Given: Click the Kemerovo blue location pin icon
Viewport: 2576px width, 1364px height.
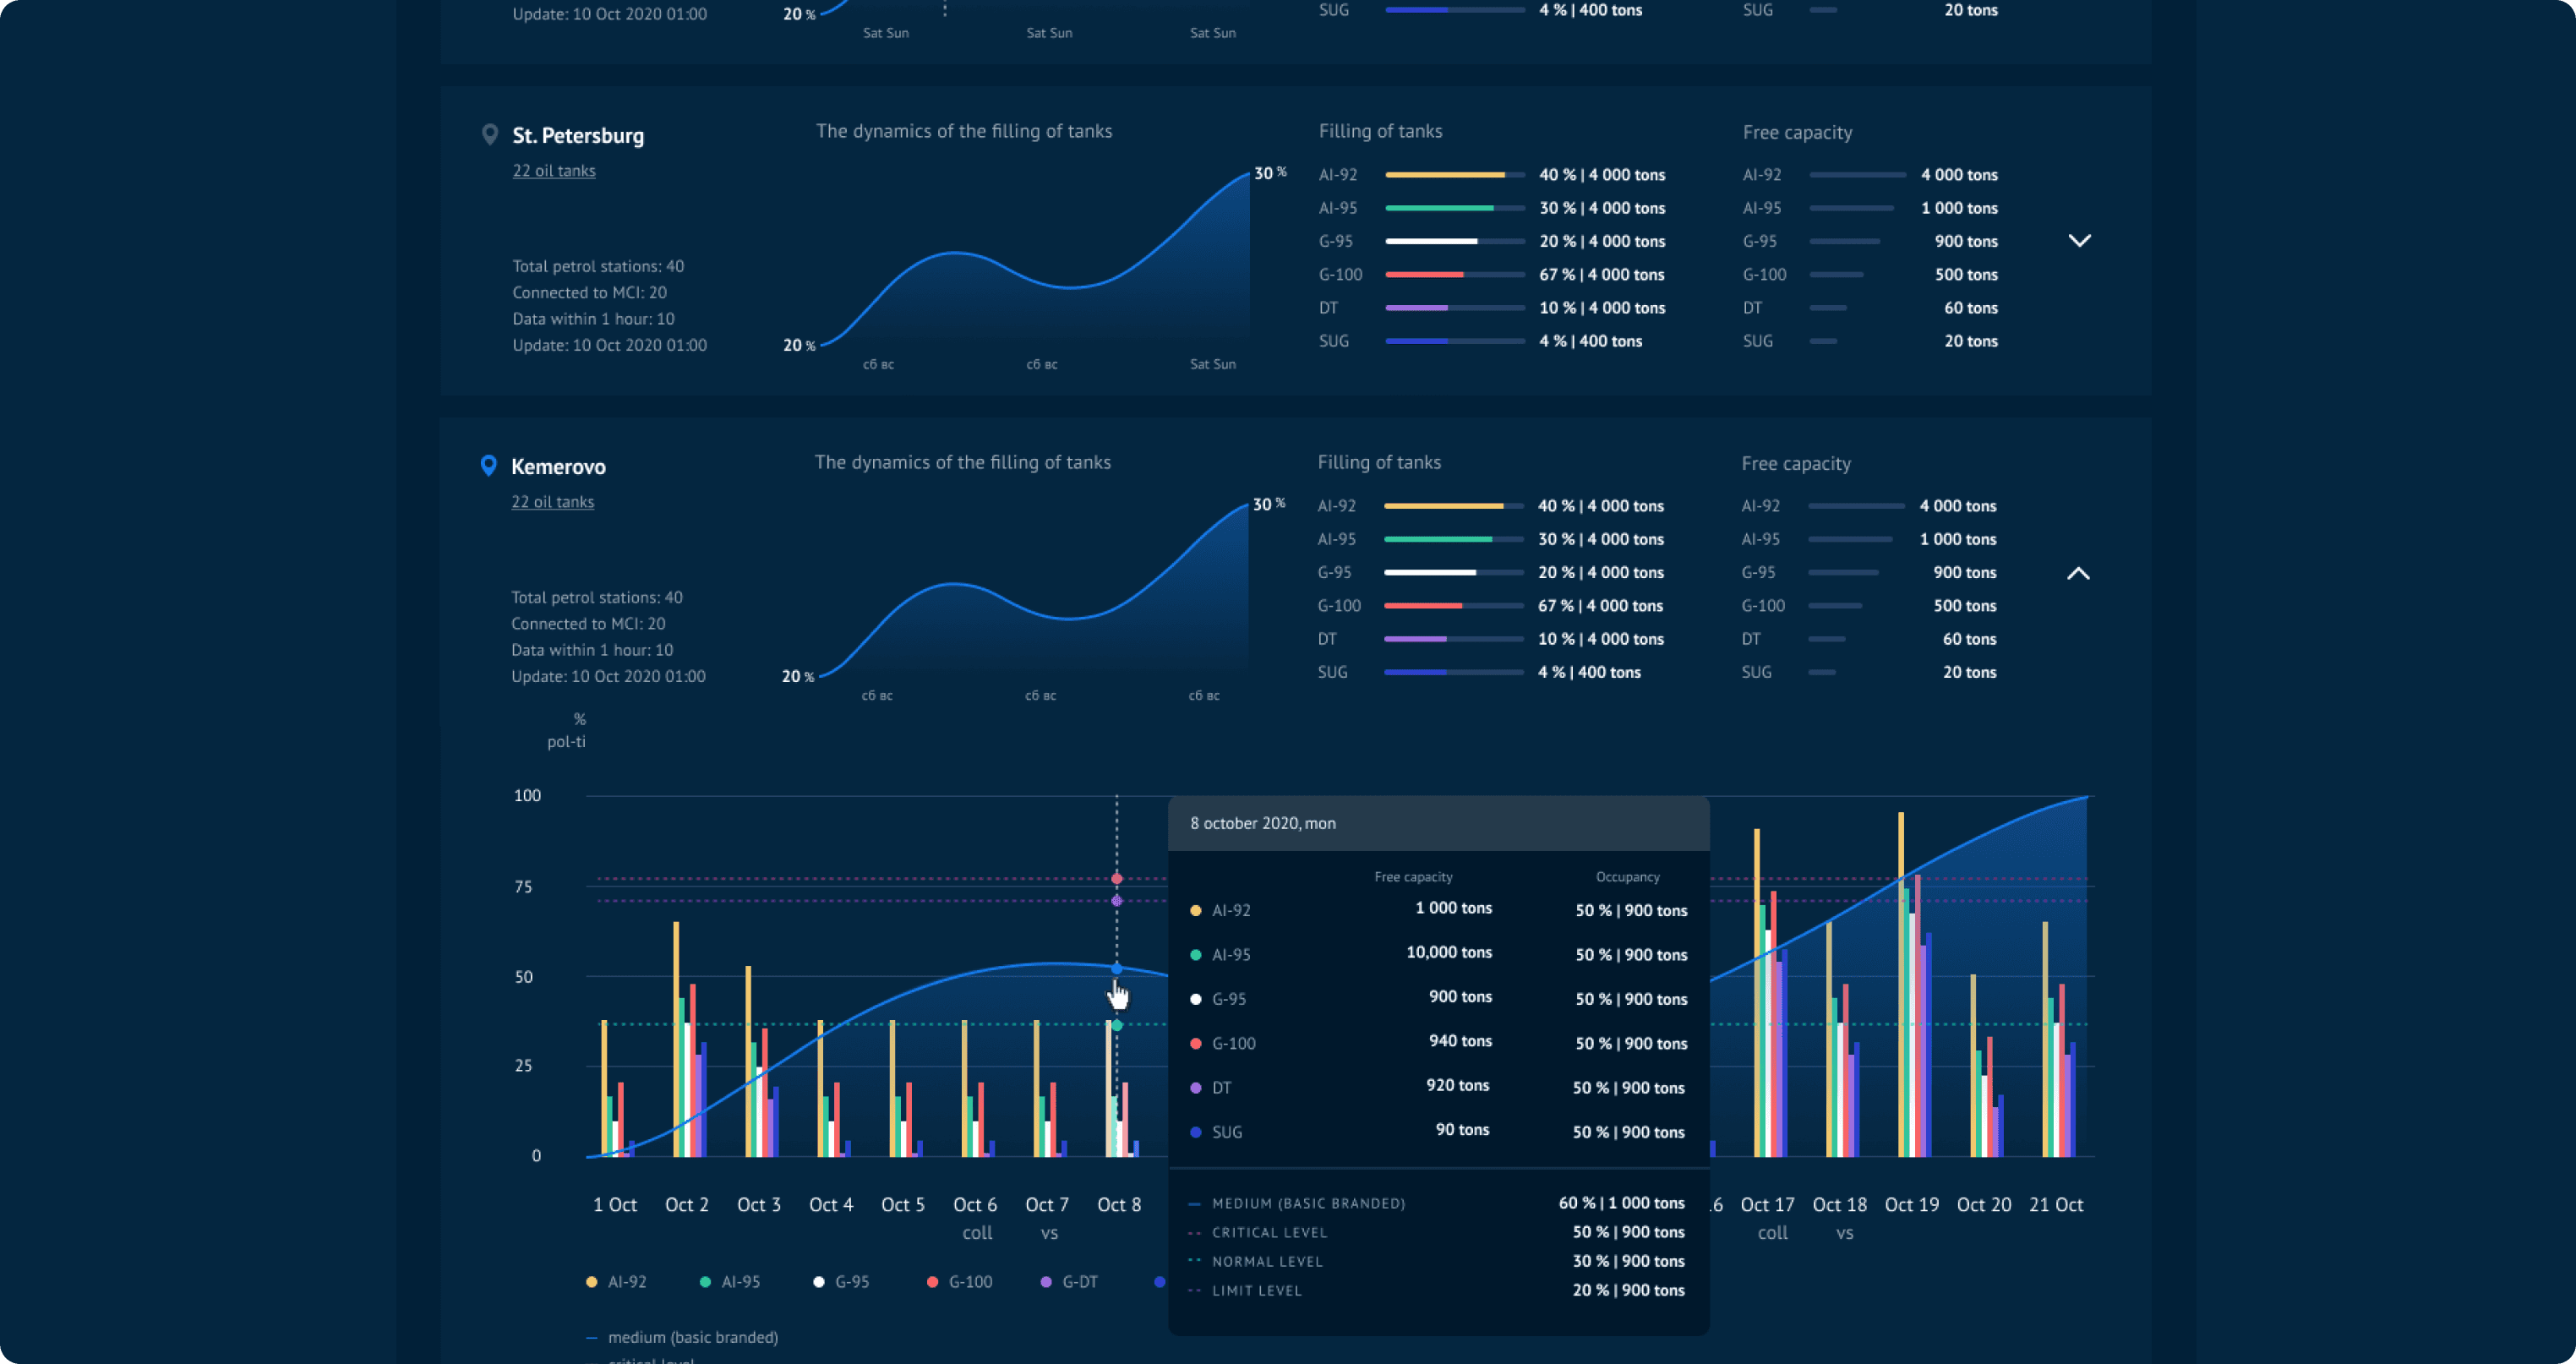Looking at the screenshot, I should [488, 465].
